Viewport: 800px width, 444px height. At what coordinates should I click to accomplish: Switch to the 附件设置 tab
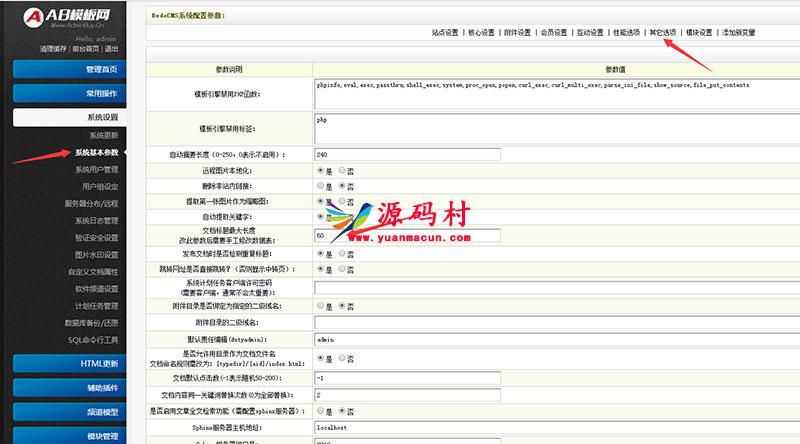coord(517,32)
